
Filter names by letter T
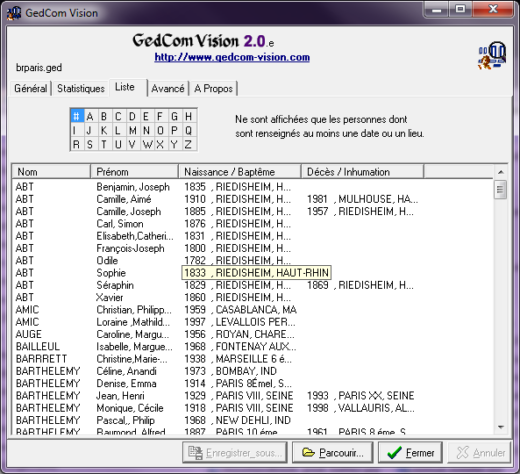pos(104,144)
